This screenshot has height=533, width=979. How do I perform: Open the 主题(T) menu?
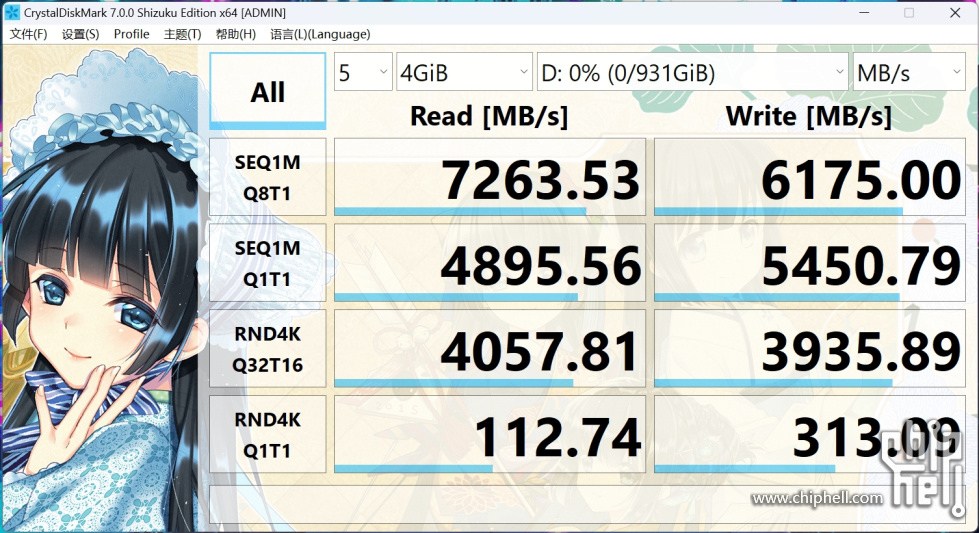pos(182,34)
